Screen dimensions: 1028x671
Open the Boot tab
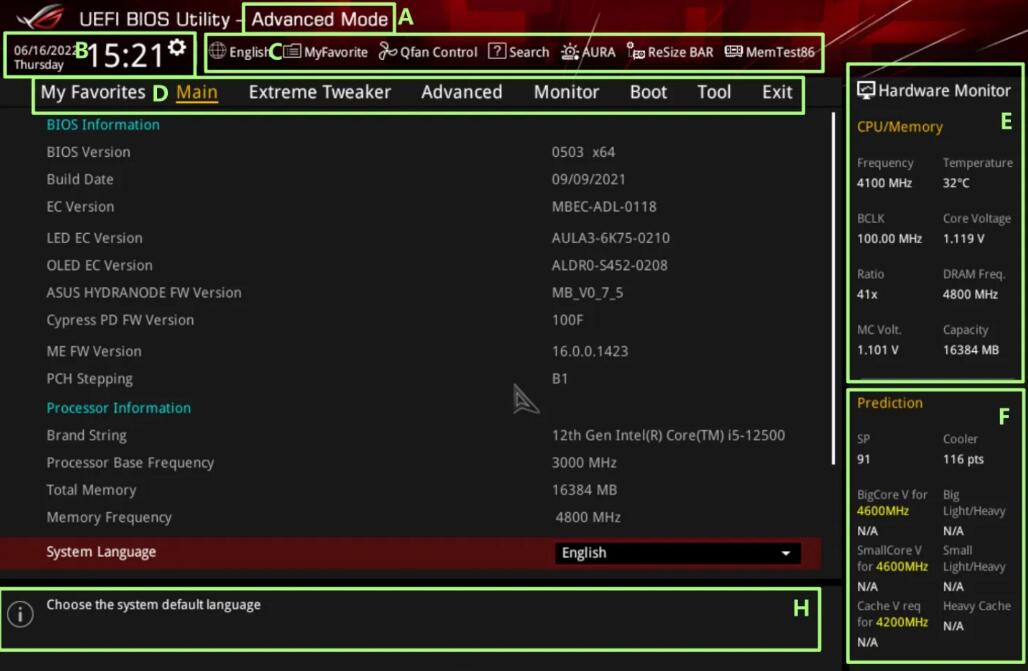coord(648,92)
